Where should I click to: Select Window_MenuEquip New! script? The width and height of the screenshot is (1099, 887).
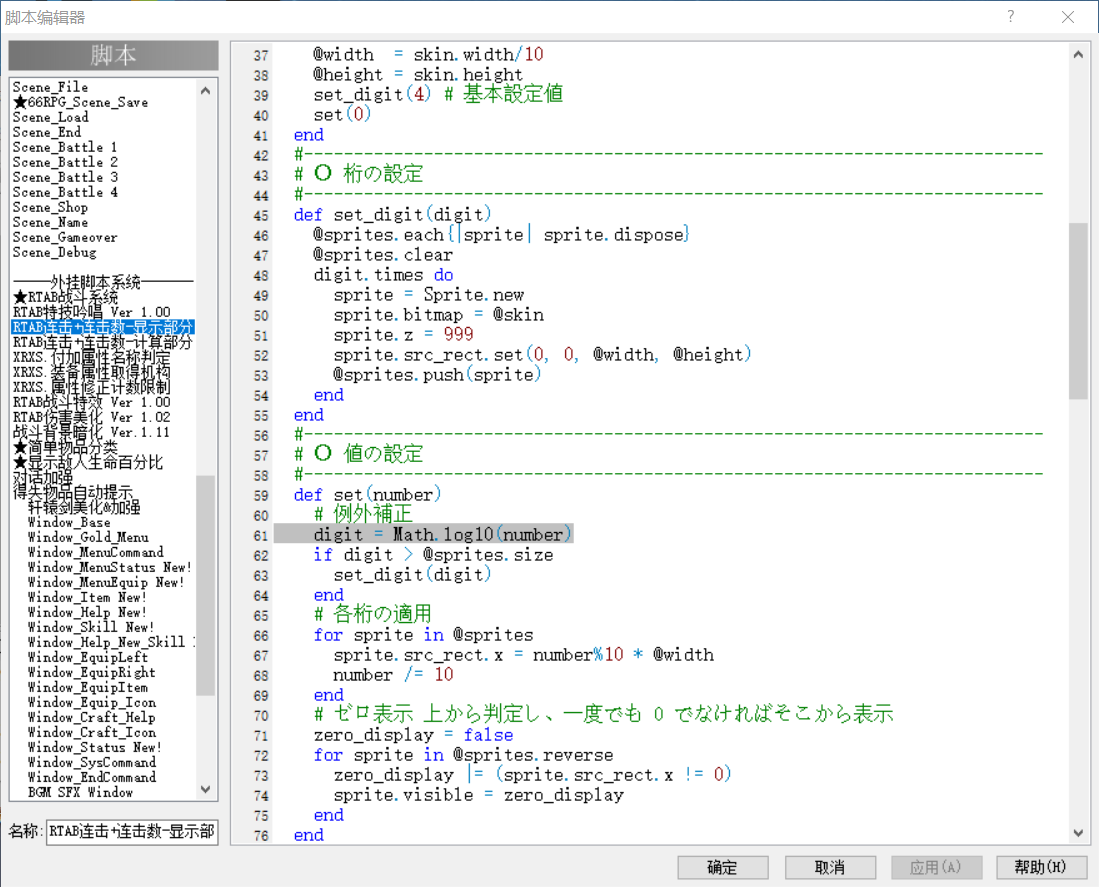106,582
